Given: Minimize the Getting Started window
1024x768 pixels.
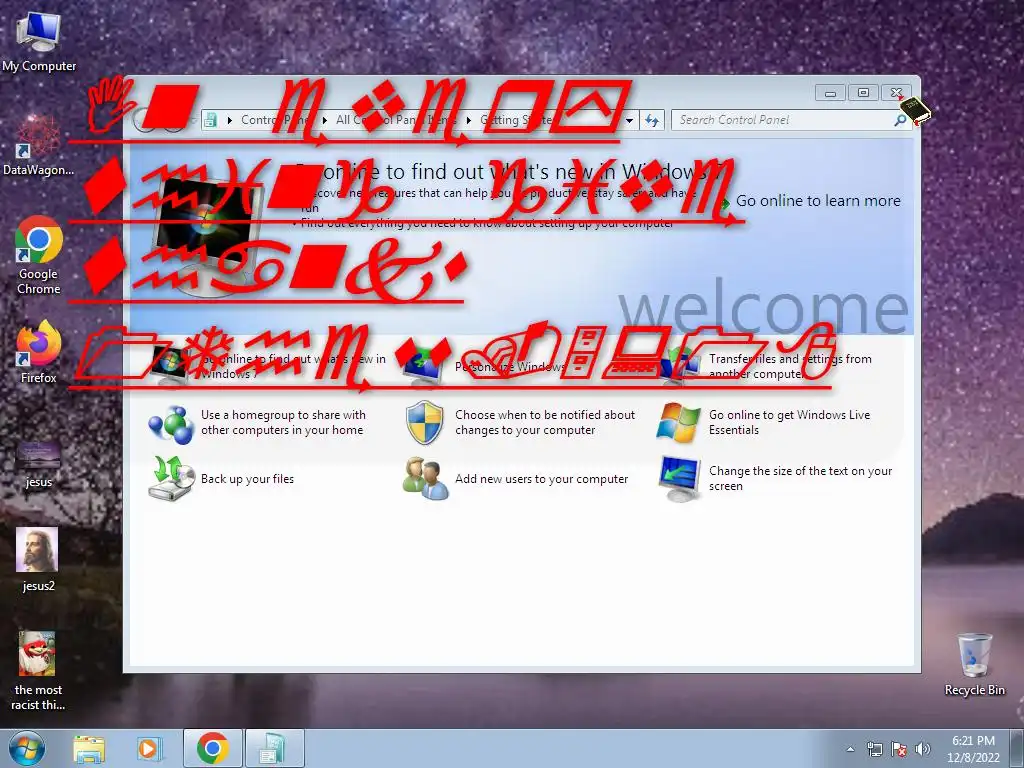Looking at the screenshot, I should (830, 93).
